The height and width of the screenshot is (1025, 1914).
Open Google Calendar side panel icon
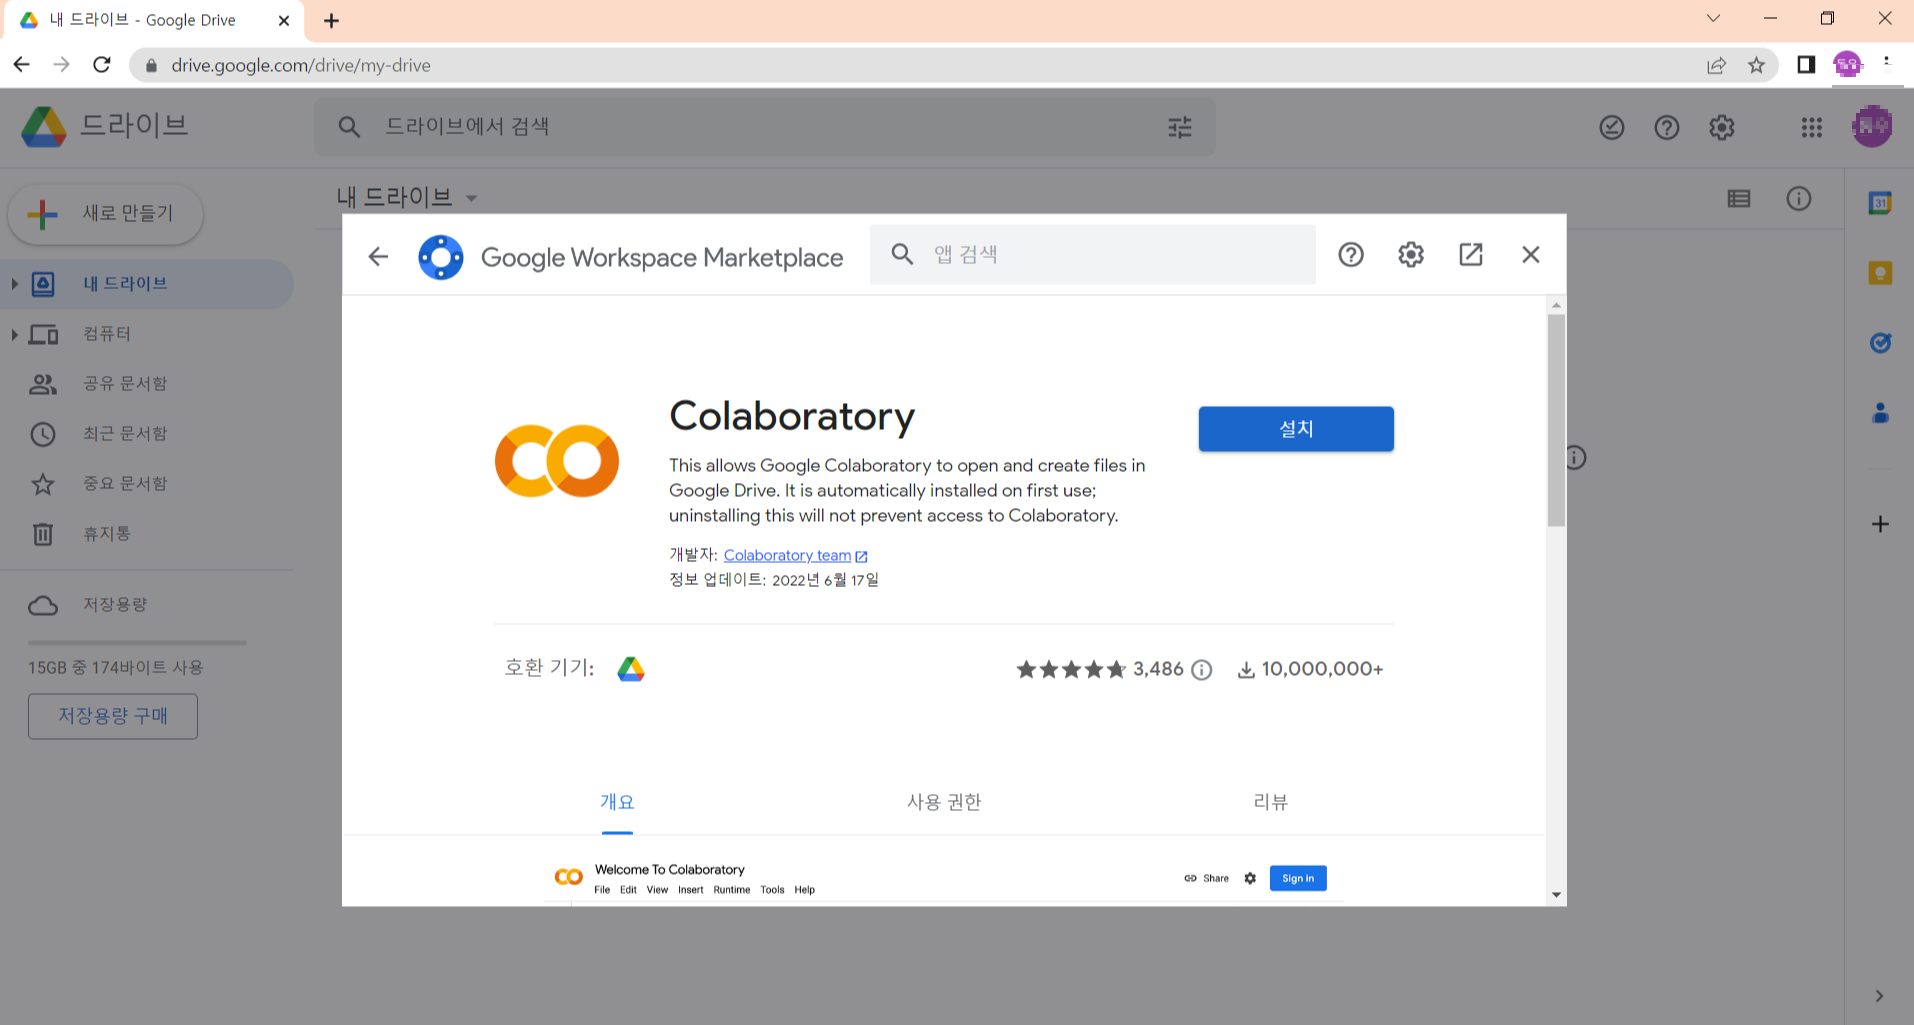point(1880,203)
